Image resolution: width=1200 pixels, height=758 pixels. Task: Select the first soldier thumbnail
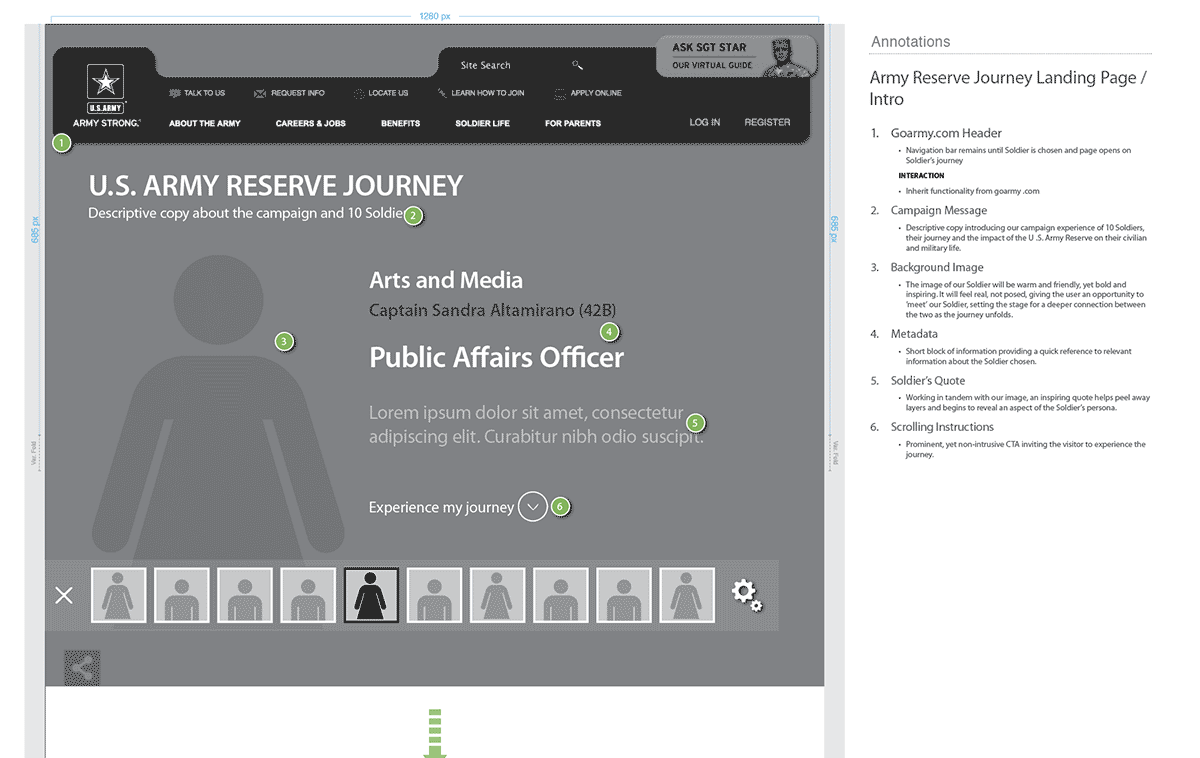pyautogui.click(x=119, y=595)
